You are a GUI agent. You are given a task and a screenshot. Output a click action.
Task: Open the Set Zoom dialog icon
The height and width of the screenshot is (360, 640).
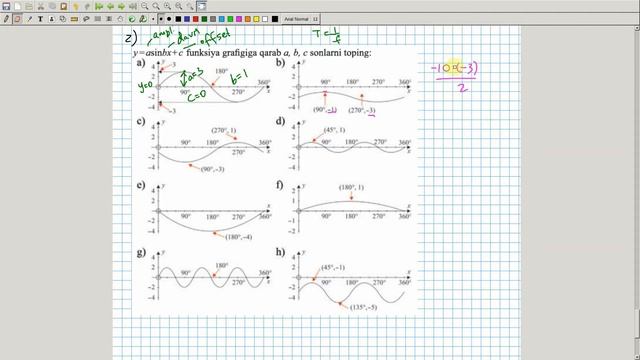190,7
